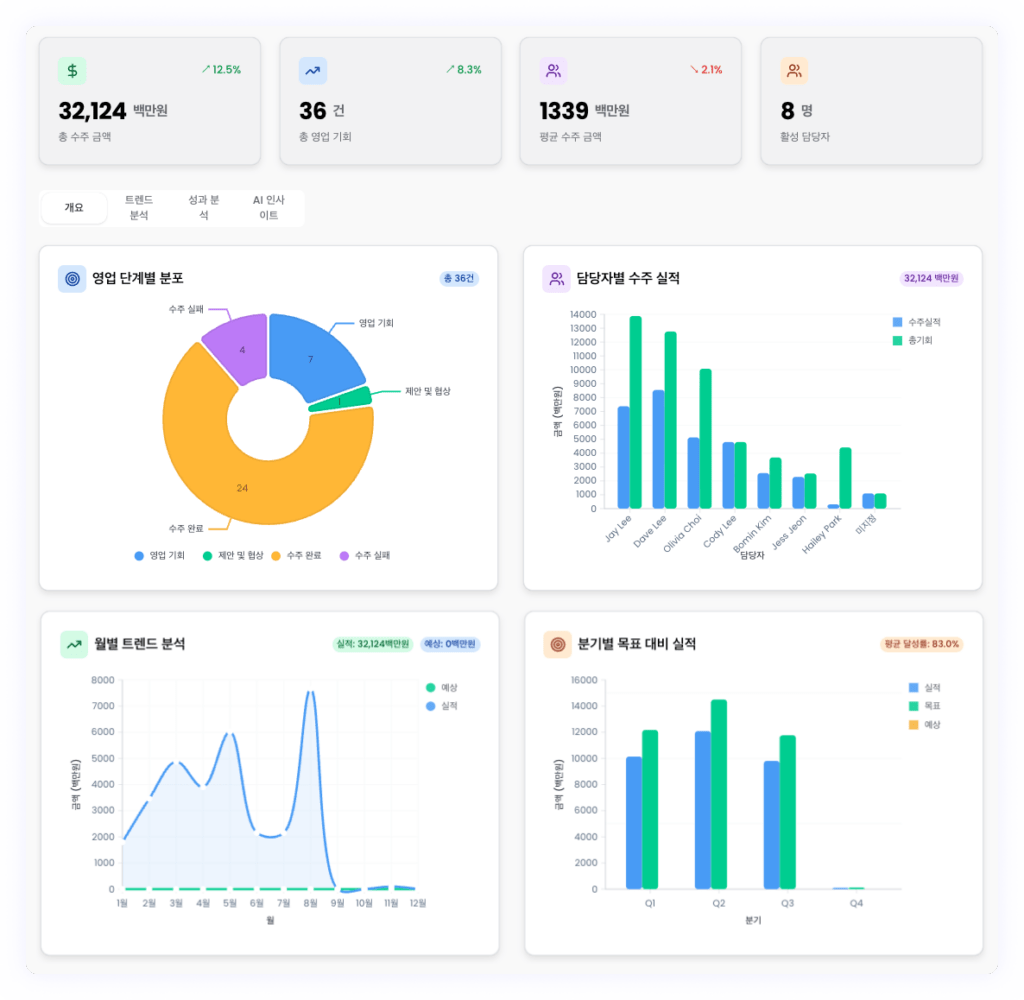
Task: Click the target icon beside 분기별 목표 대비 실적
Action: tap(557, 645)
